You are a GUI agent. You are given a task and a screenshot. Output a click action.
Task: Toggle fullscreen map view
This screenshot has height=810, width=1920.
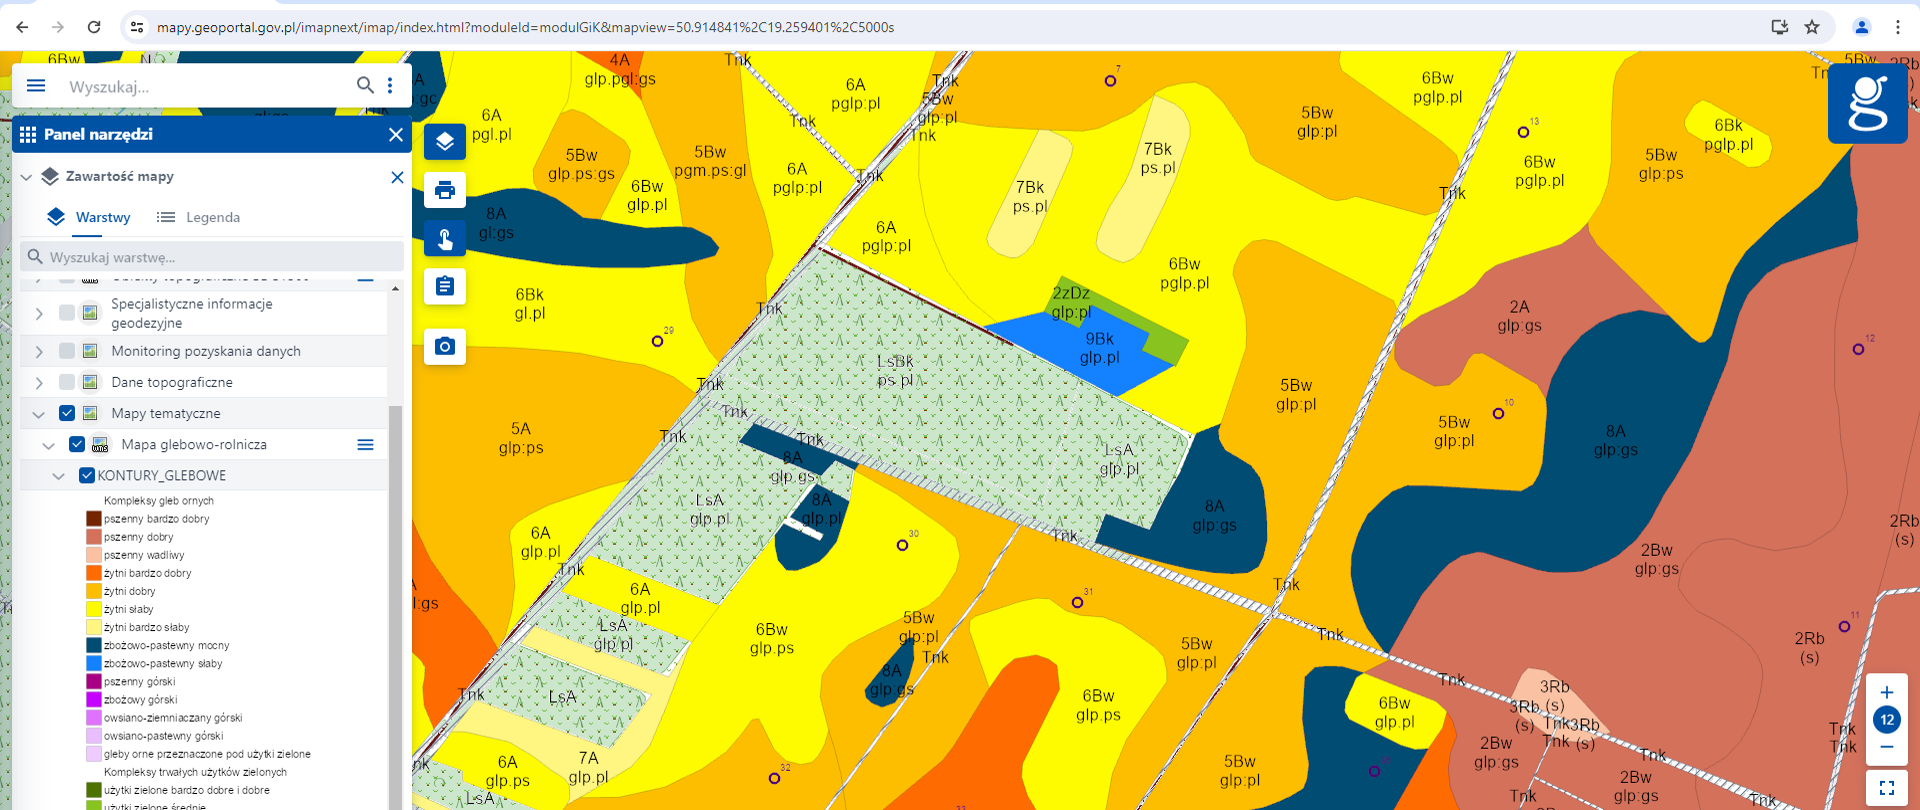(x=1886, y=788)
